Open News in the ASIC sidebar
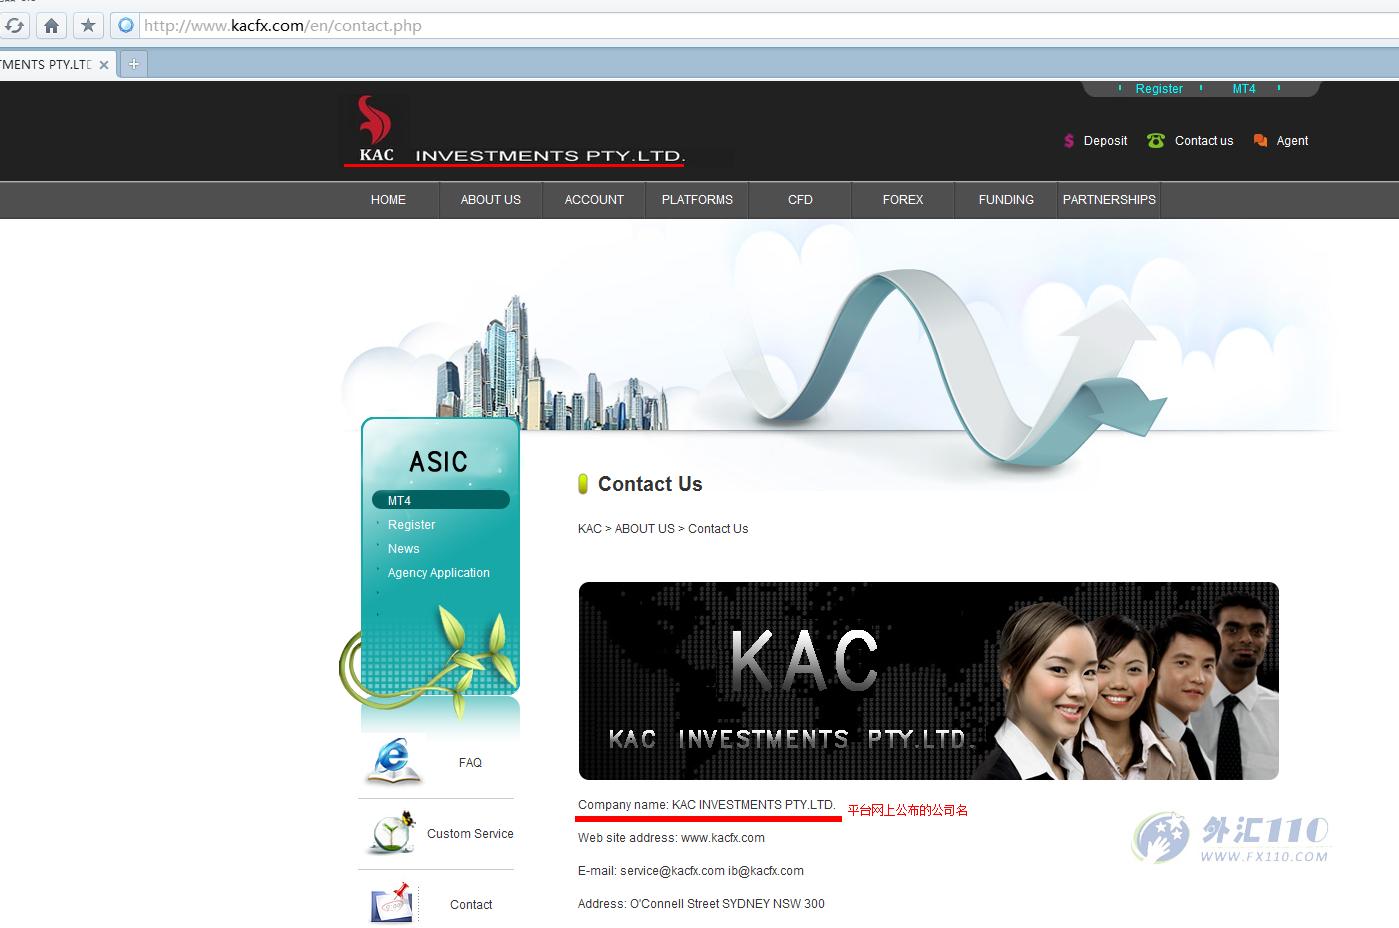 [x=404, y=549]
